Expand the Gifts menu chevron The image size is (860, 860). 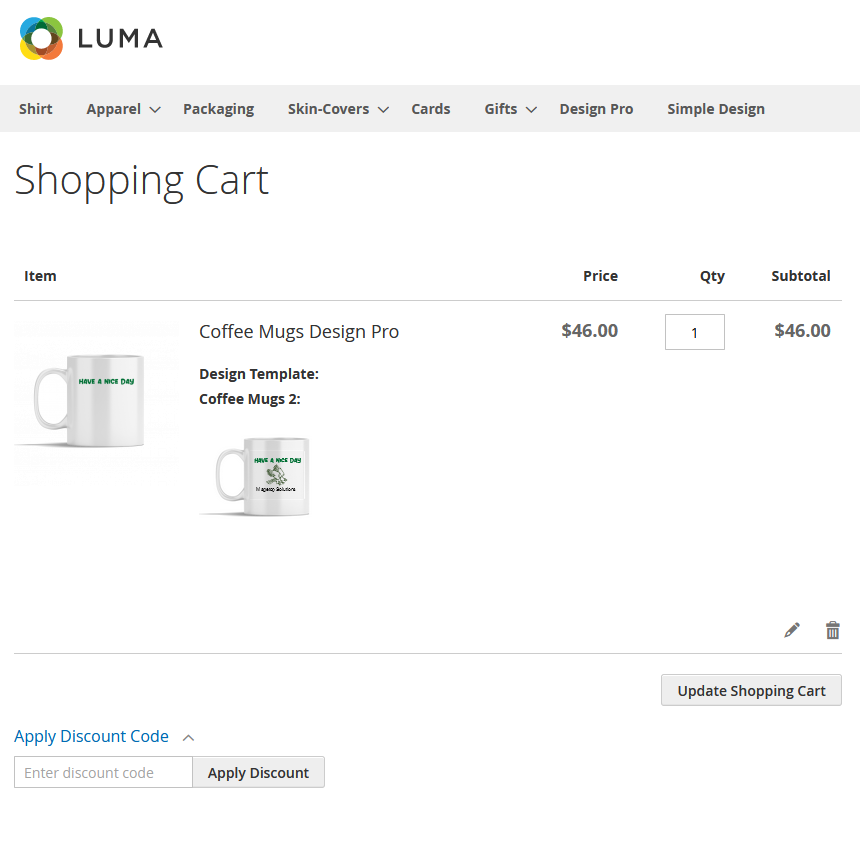click(531, 110)
